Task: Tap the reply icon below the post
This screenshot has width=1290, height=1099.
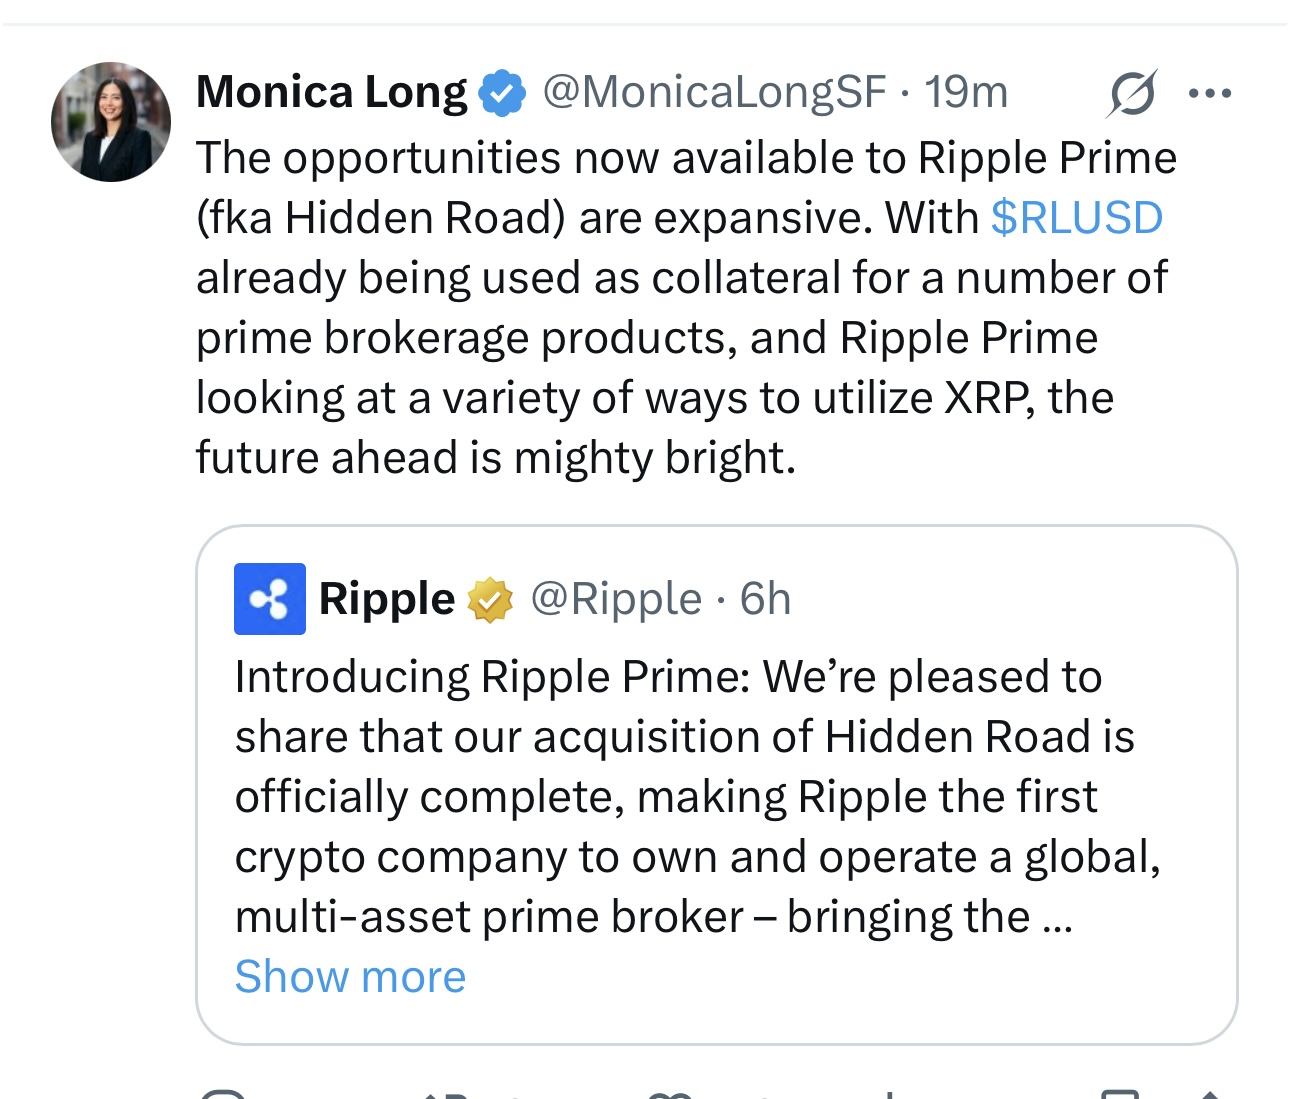Action: [x=222, y=1094]
